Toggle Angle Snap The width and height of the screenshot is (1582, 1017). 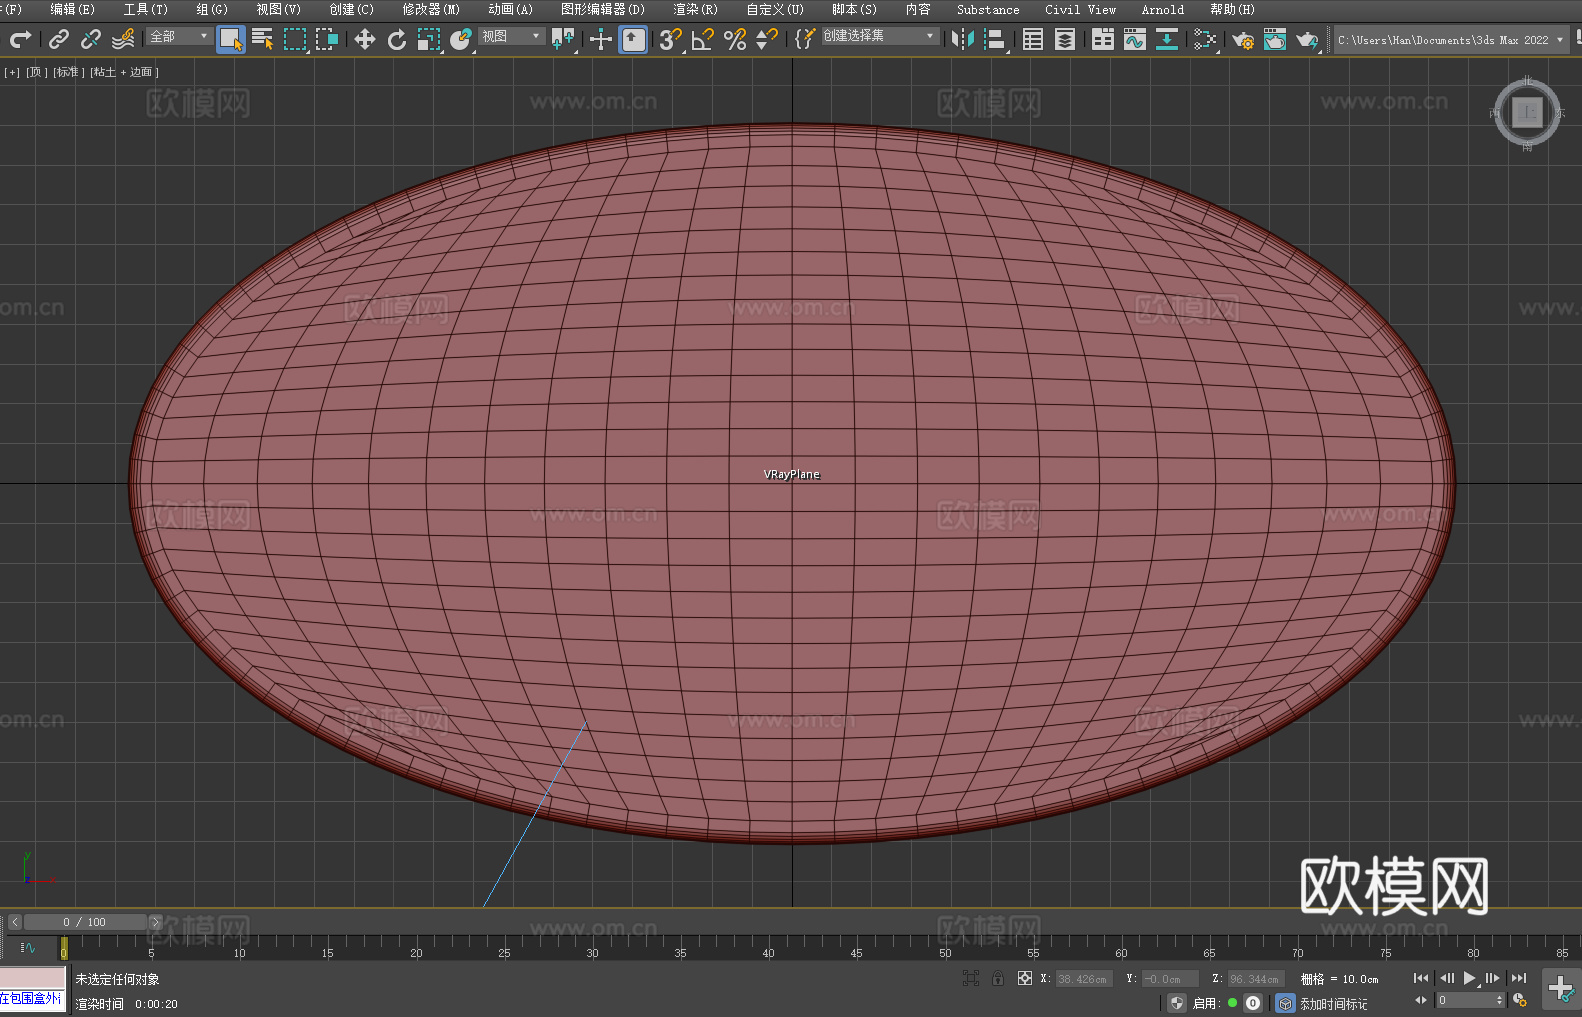[703, 39]
